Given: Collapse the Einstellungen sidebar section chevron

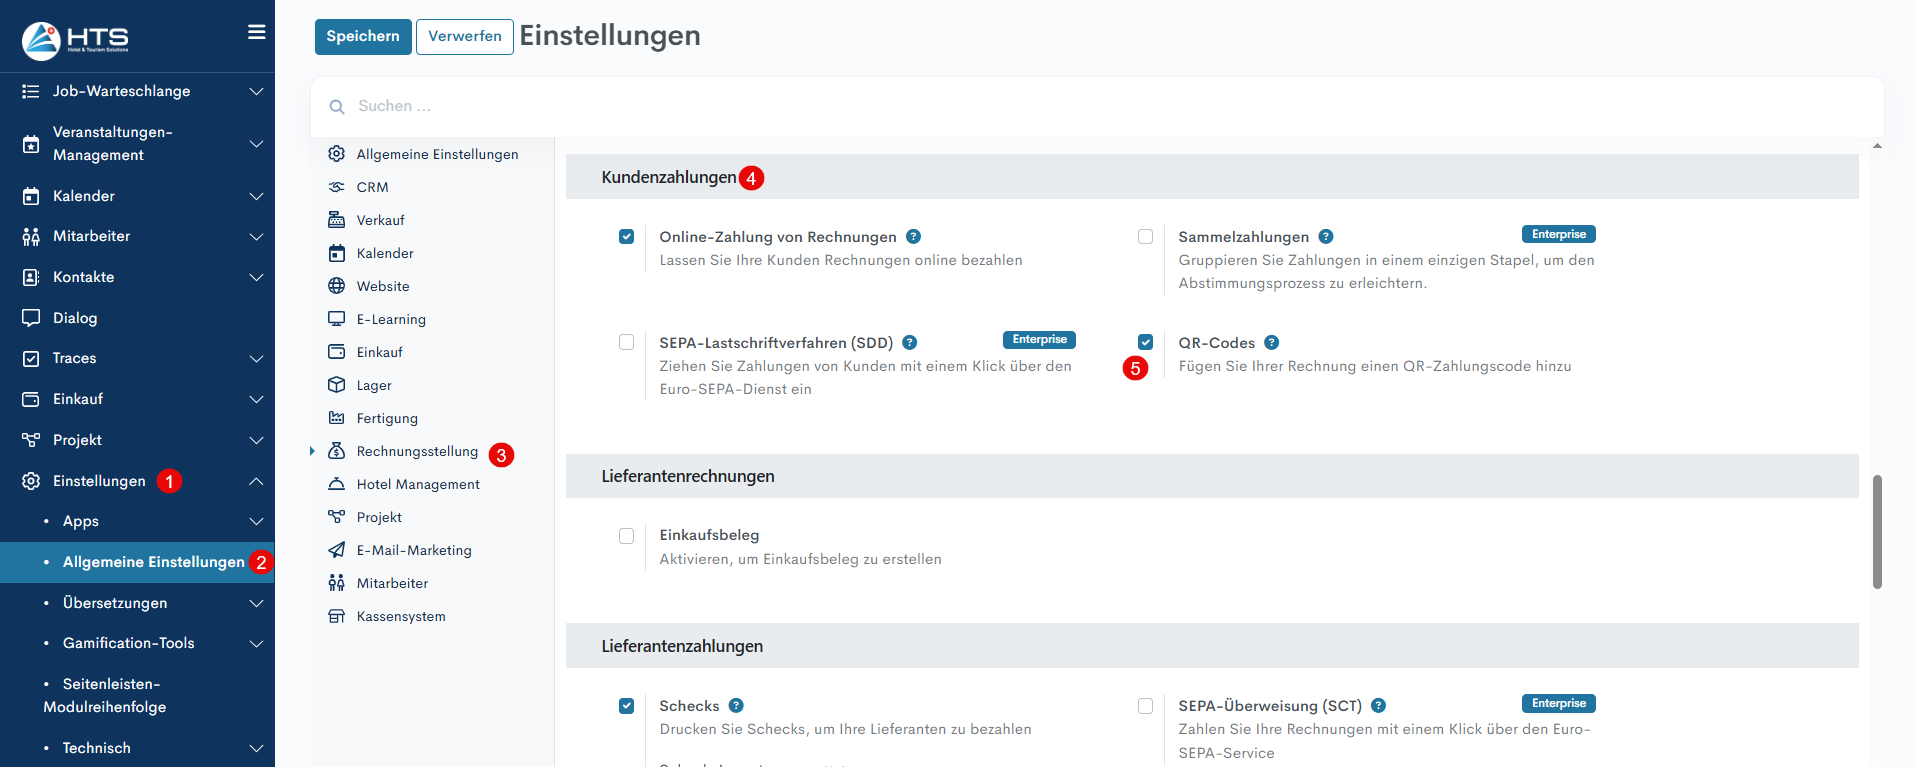Looking at the screenshot, I should point(256,481).
